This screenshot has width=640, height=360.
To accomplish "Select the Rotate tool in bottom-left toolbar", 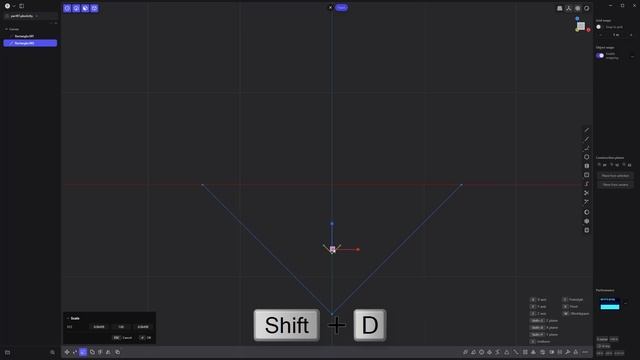I will point(75,352).
